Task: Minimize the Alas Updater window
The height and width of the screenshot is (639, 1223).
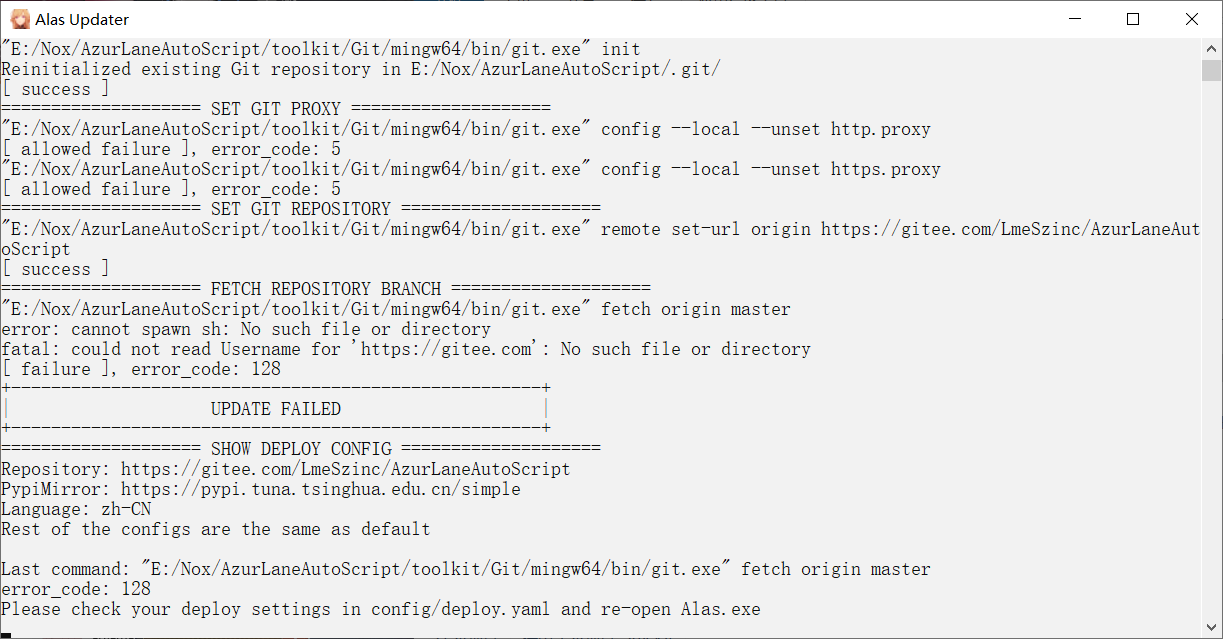Action: pos(1074,18)
